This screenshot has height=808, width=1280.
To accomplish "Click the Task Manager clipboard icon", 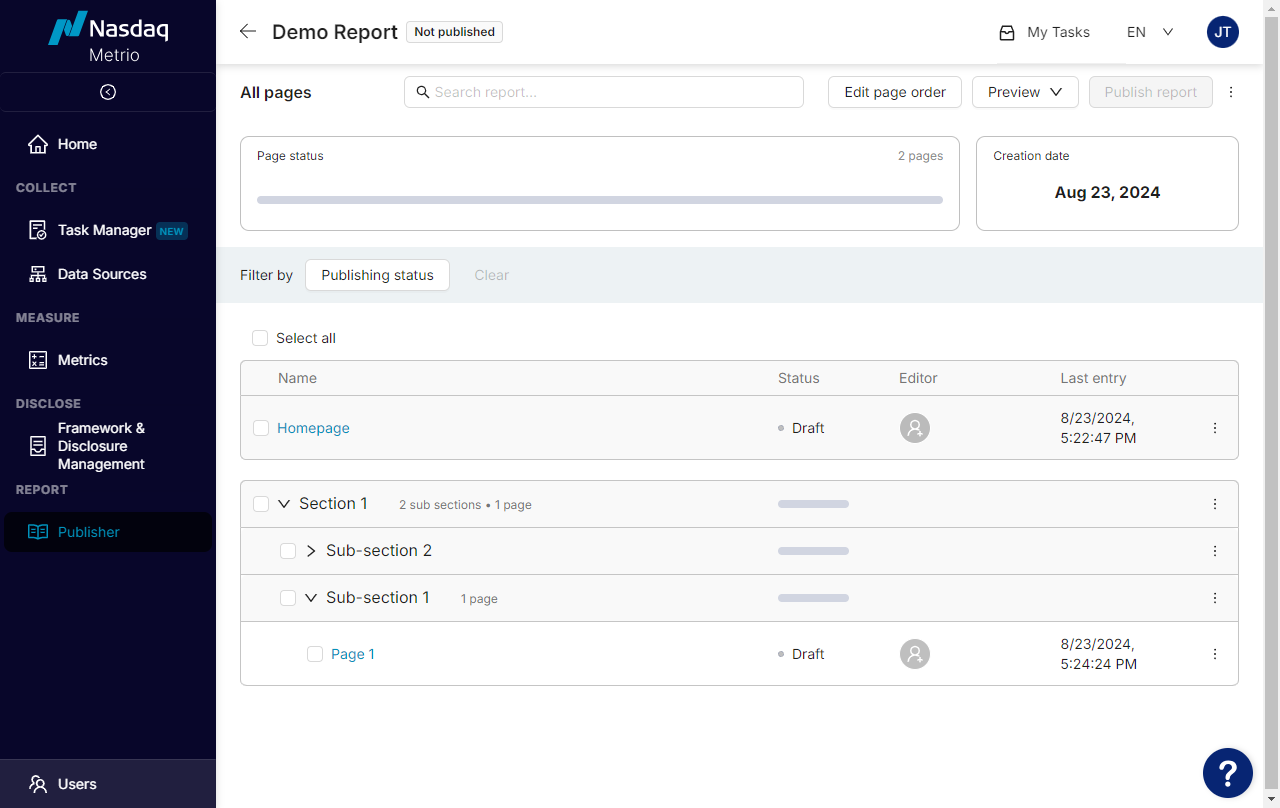I will [38, 230].
